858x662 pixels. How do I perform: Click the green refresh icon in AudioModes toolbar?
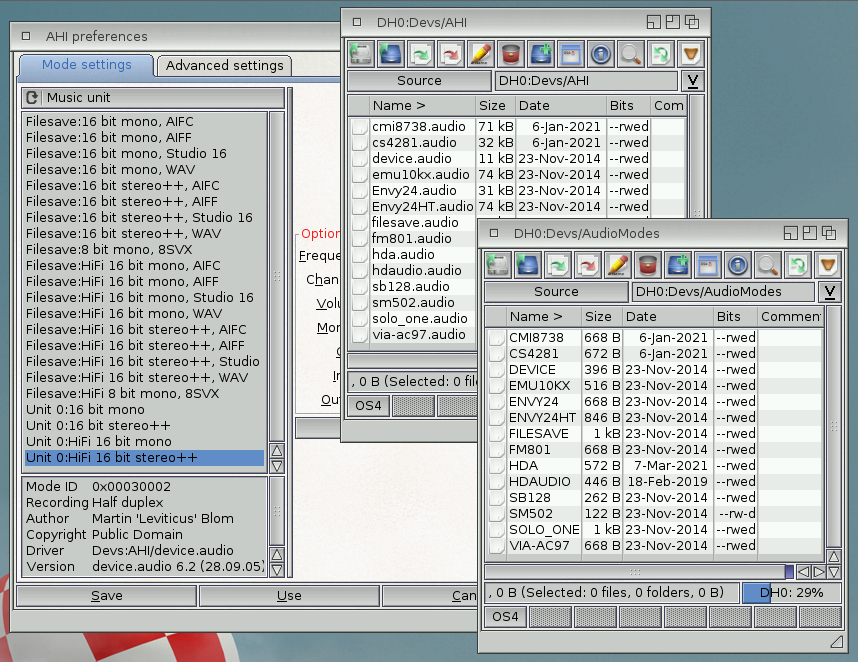click(x=797, y=265)
